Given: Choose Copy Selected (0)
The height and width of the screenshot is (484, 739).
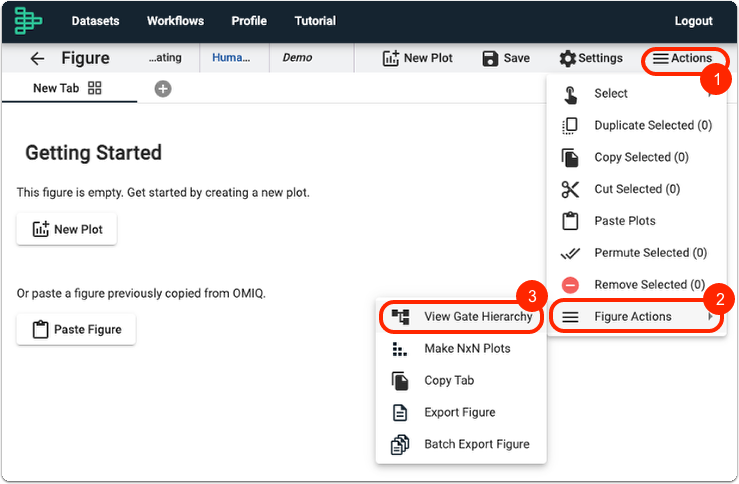Looking at the screenshot, I should [x=641, y=157].
